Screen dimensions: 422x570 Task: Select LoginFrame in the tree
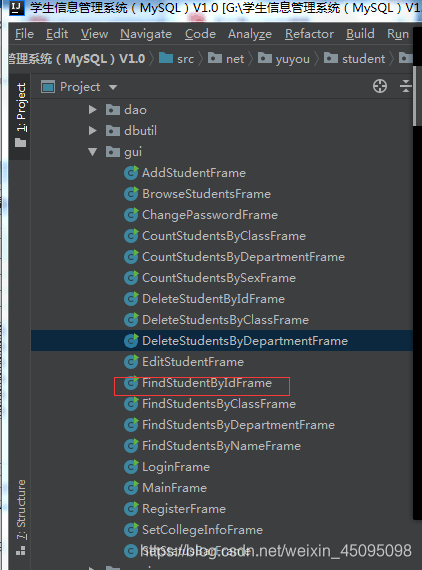(176, 467)
